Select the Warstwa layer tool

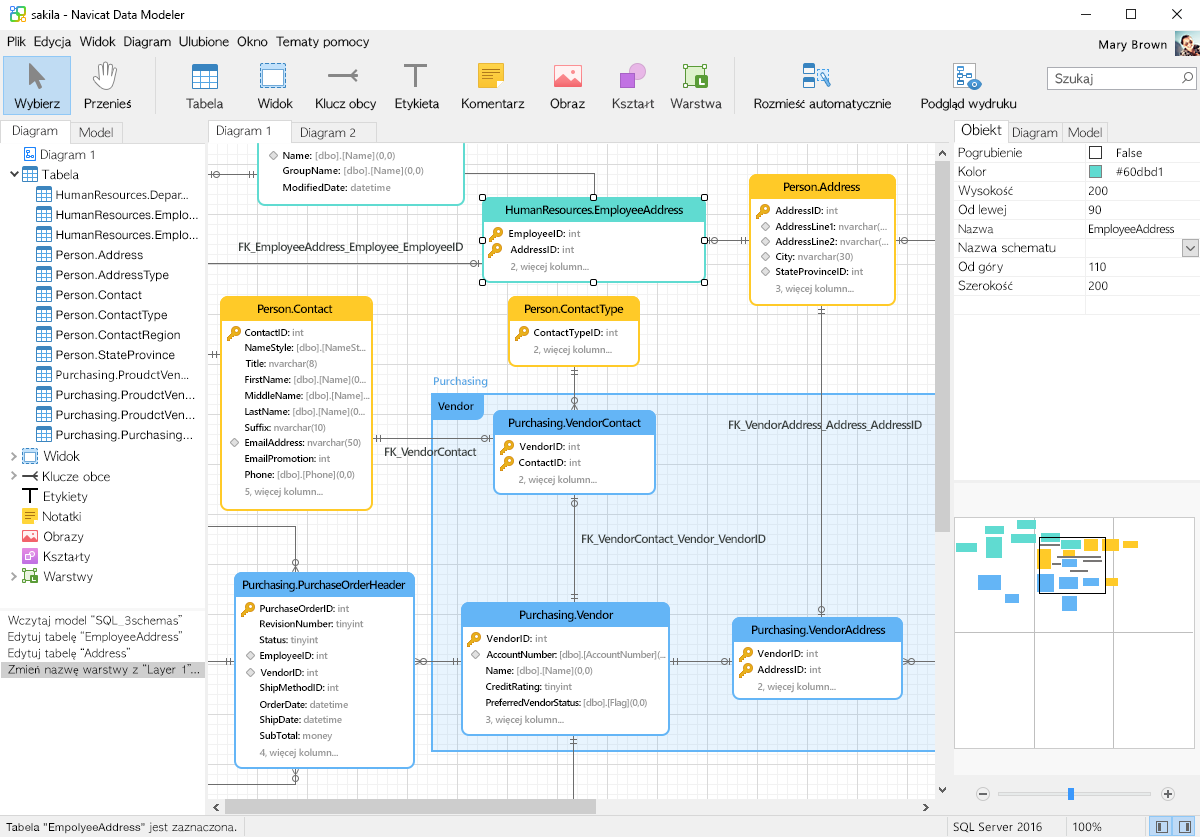pos(695,85)
